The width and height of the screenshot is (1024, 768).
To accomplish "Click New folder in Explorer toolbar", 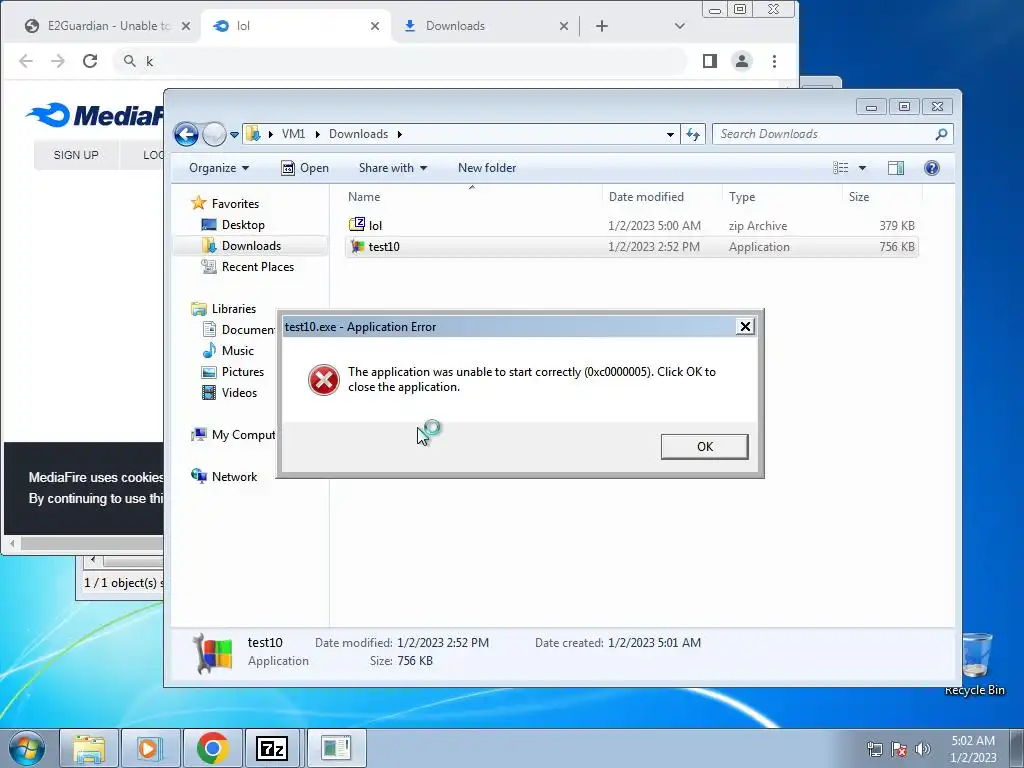I will (487, 168).
